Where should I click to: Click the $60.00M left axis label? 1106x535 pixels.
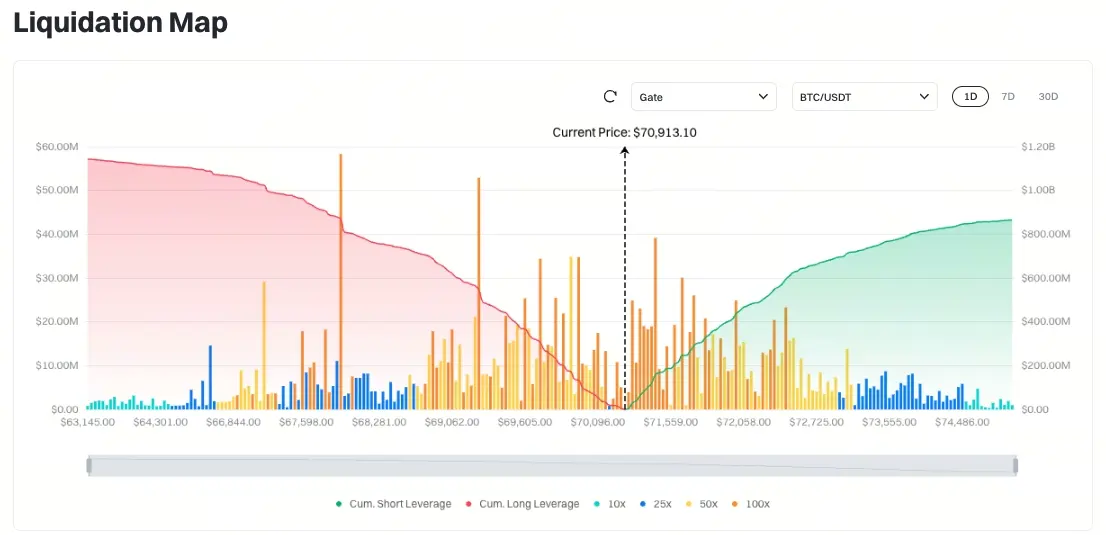56,147
